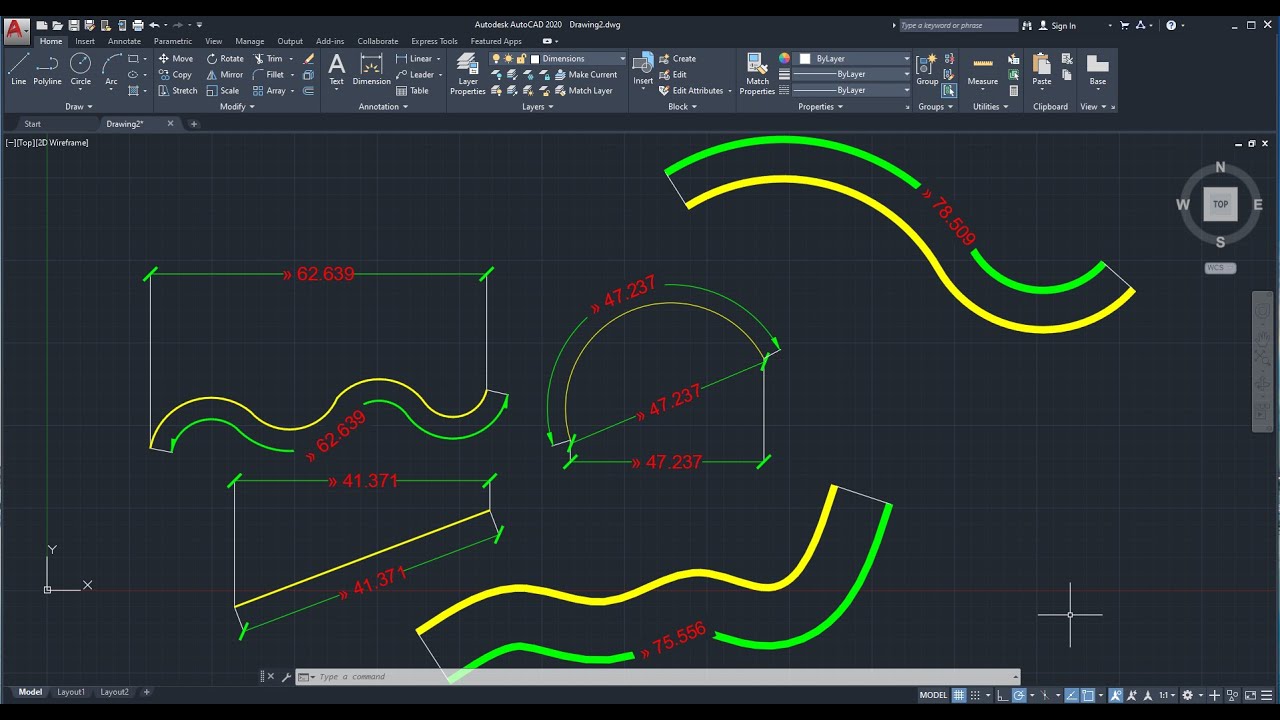
Task: Pick the Circle tool
Action: click(x=81, y=69)
